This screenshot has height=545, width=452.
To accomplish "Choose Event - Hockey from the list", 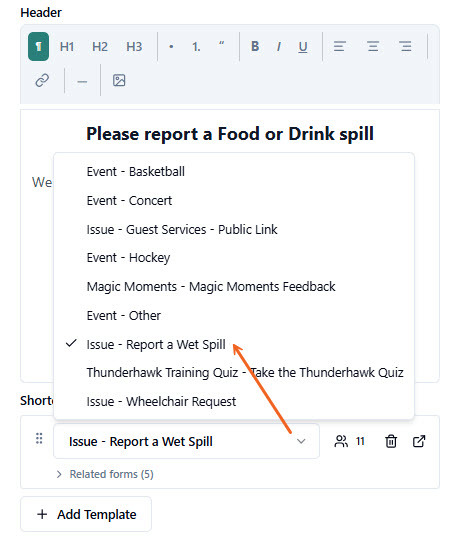I will [128, 258].
